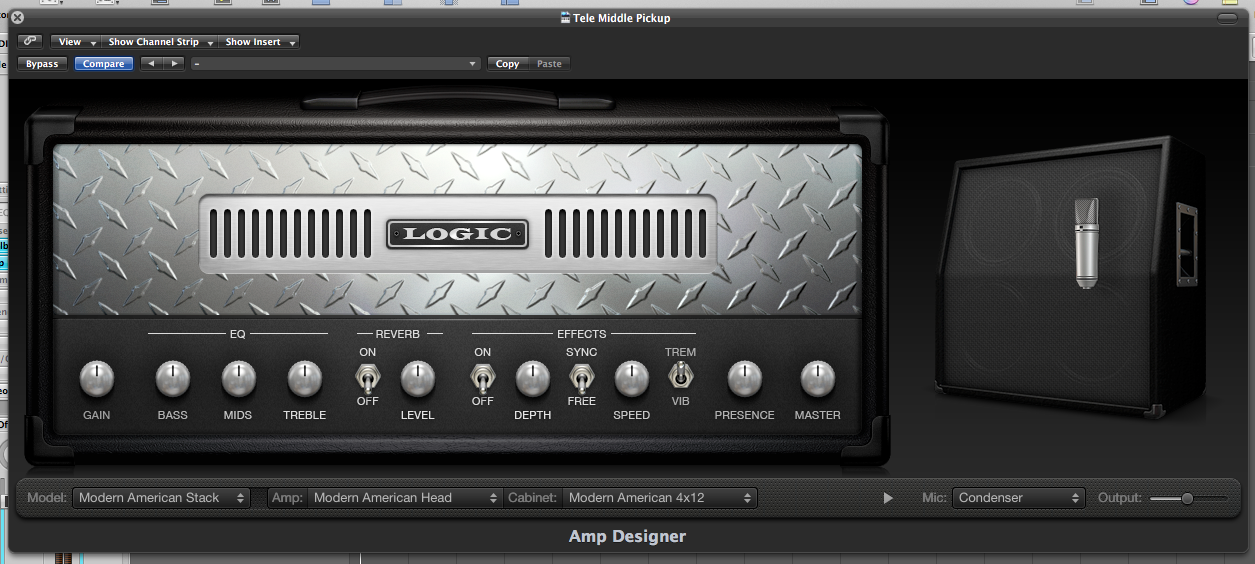Click the BASS EQ knob
Screen dimensions: 1255x564
[172, 379]
